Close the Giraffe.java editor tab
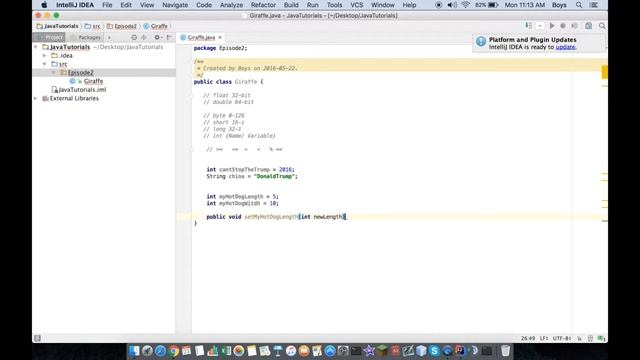640x360 pixels. pos(220,37)
